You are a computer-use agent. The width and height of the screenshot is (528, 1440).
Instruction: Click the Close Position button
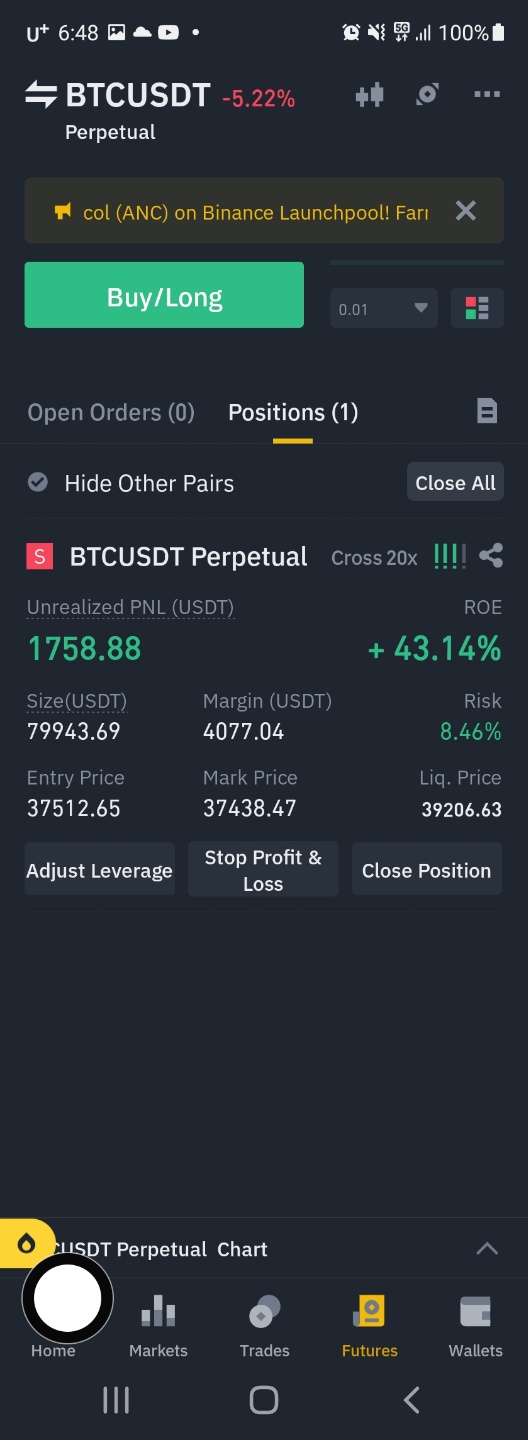(427, 869)
